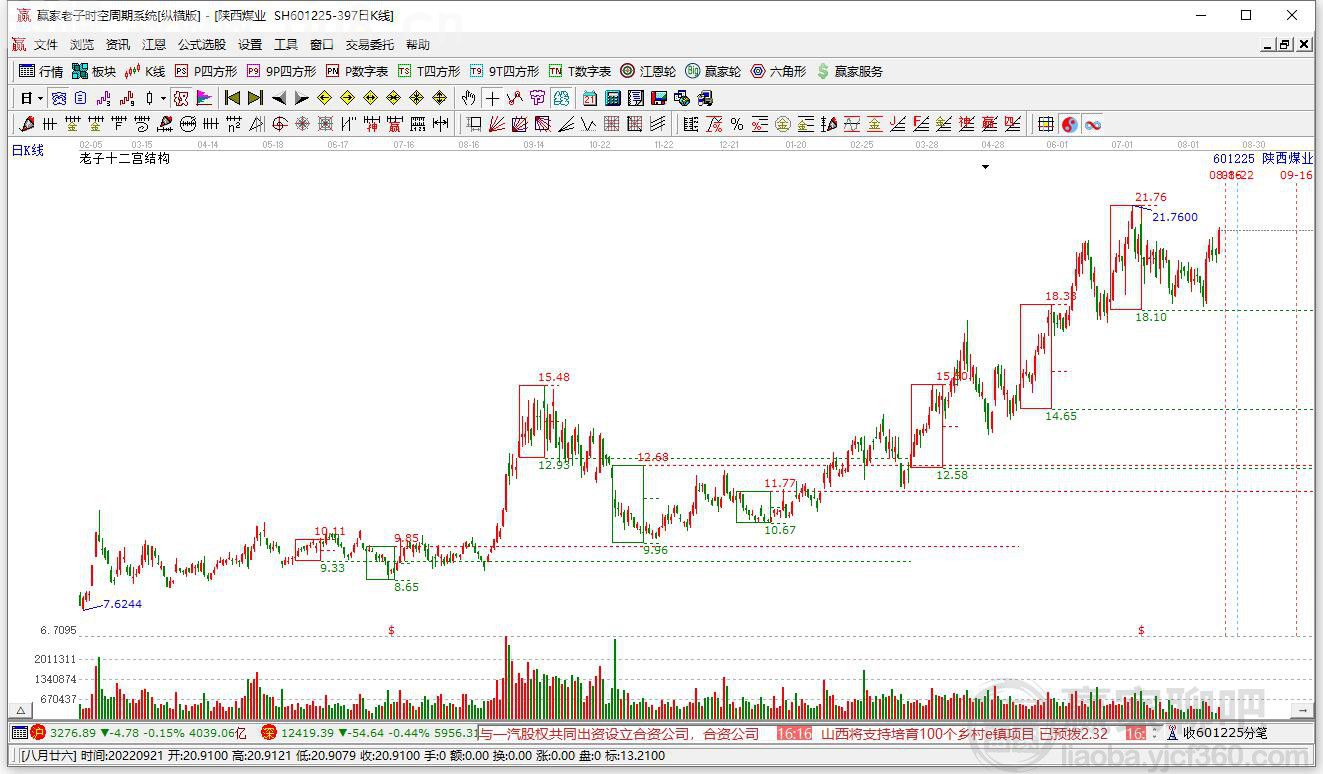1323x774 pixels.
Task: Toggle the infinity loop icon
Action: pyautogui.click(x=1092, y=124)
